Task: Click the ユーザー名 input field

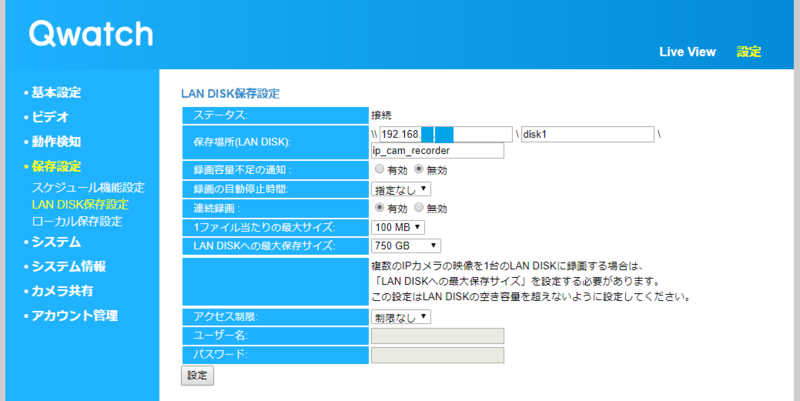Action: click(x=437, y=336)
